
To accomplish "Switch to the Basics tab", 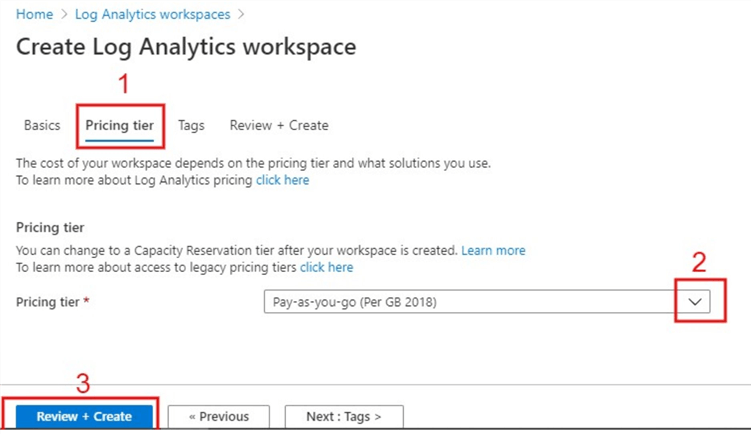I will [x=42, y=126].
